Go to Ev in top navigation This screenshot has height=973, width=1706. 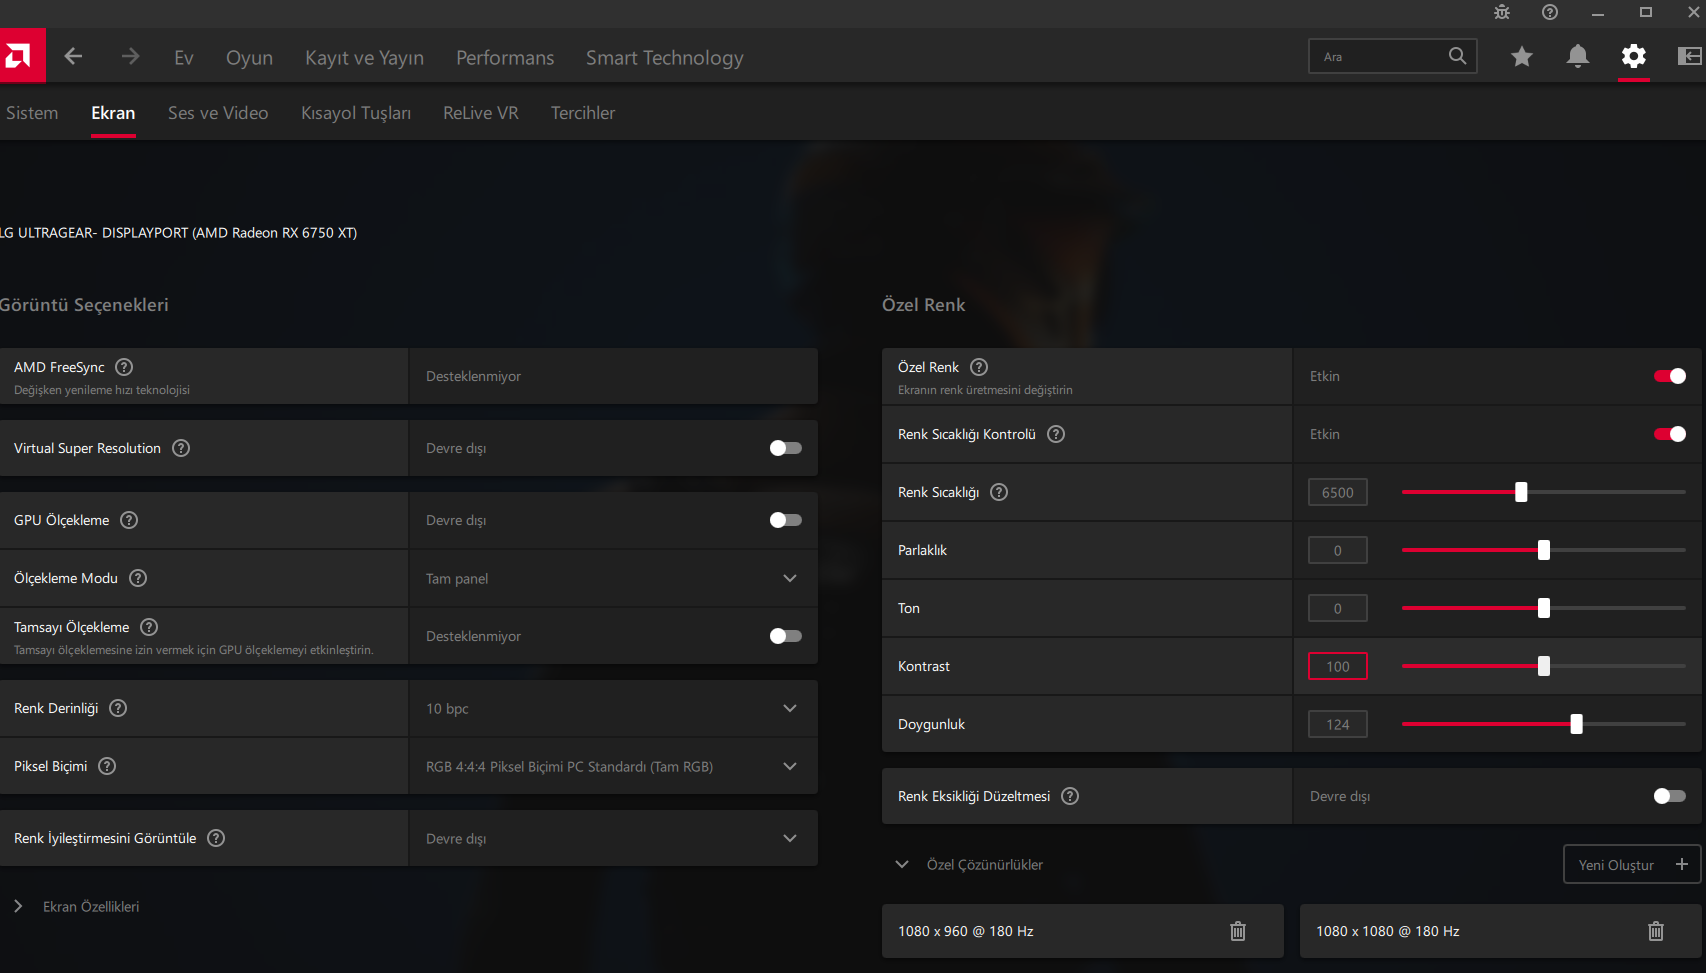point(184,58)
